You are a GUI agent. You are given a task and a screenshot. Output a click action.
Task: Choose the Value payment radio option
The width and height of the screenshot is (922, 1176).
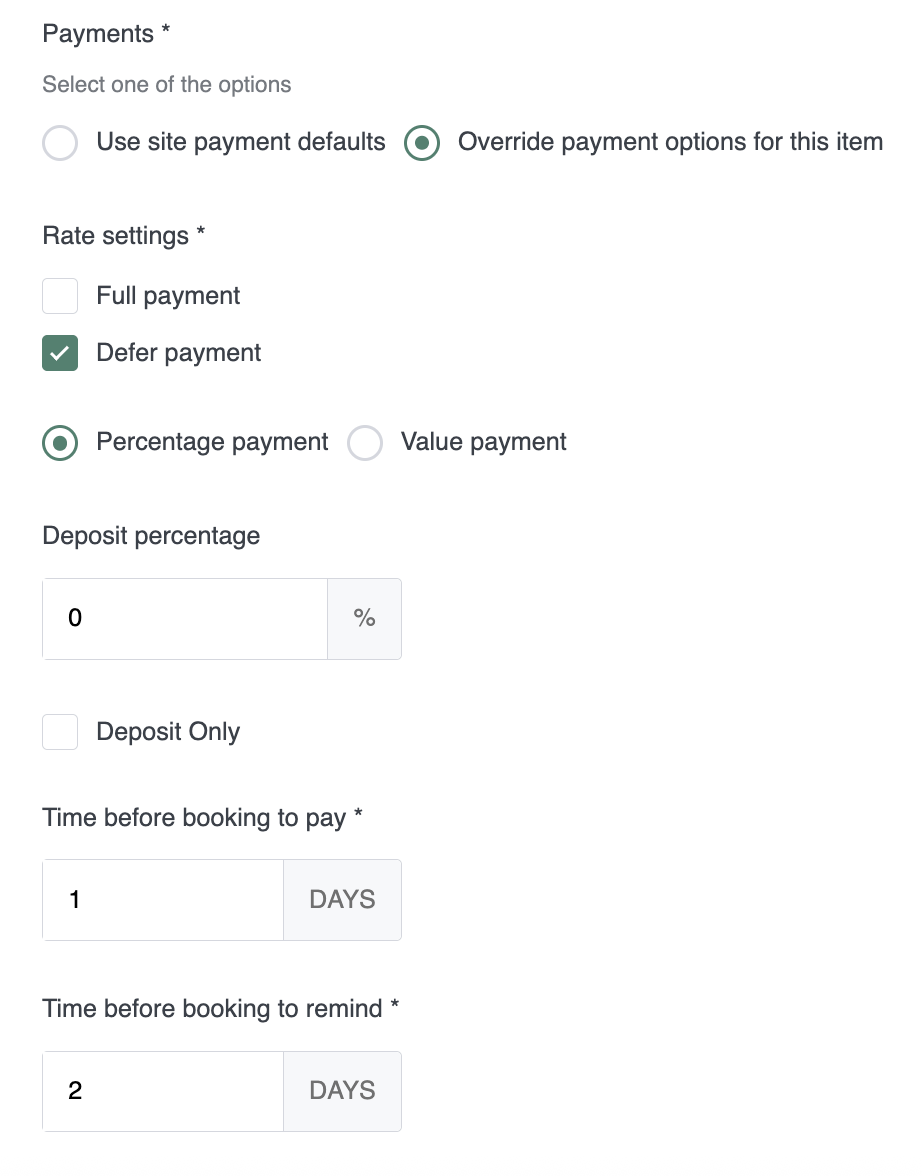click(365, 443)
